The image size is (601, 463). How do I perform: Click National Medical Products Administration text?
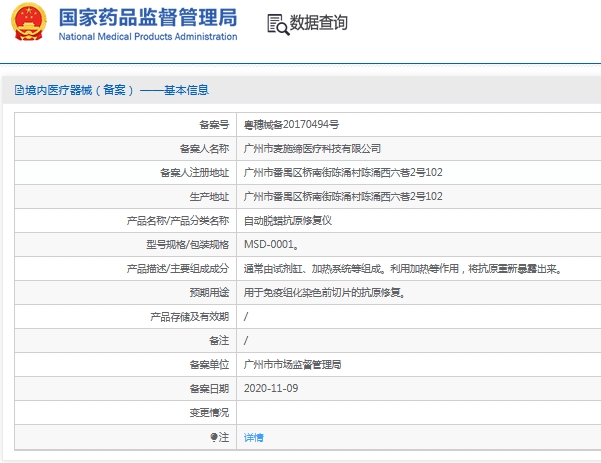pos(148,36)
